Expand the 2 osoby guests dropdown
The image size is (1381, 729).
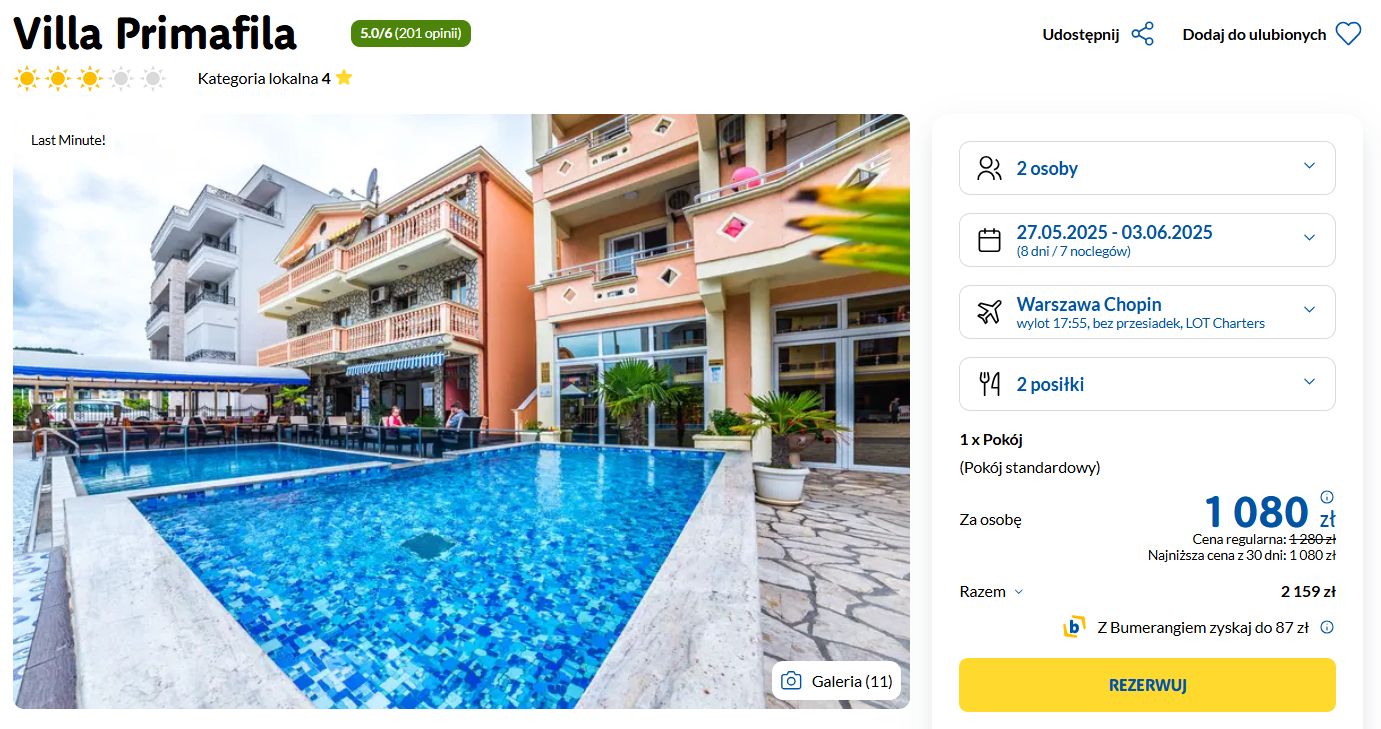[1147, 168]
